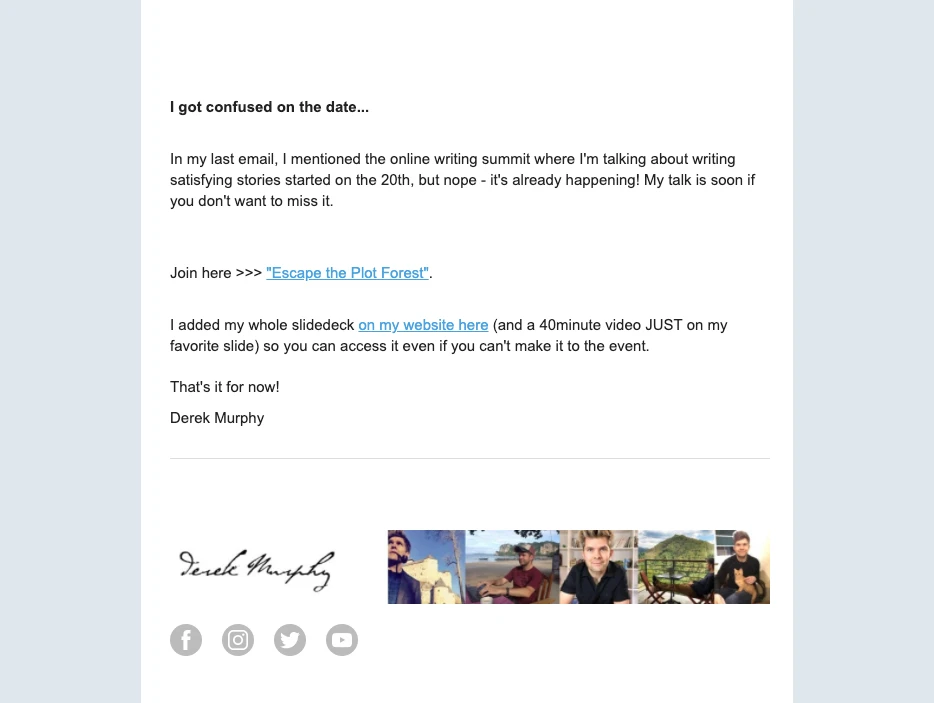Select the beach photo of man with cap
This screenshot has height=703, width=934.
tap(512, 567)
